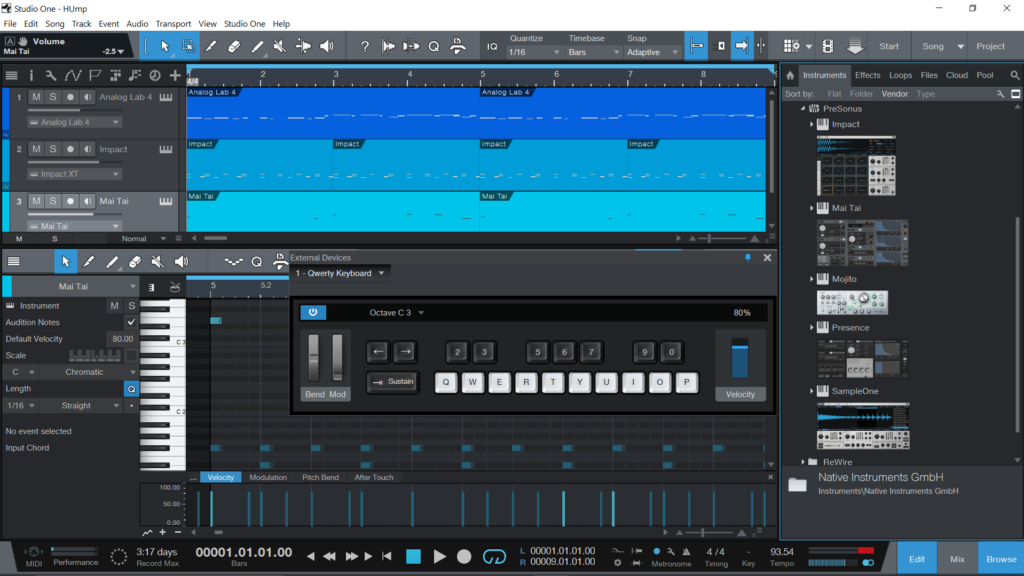The width and height of the screenshot is (1024, 576).
Task: Click the question mark help icon
Action: [x=365, y=46]
